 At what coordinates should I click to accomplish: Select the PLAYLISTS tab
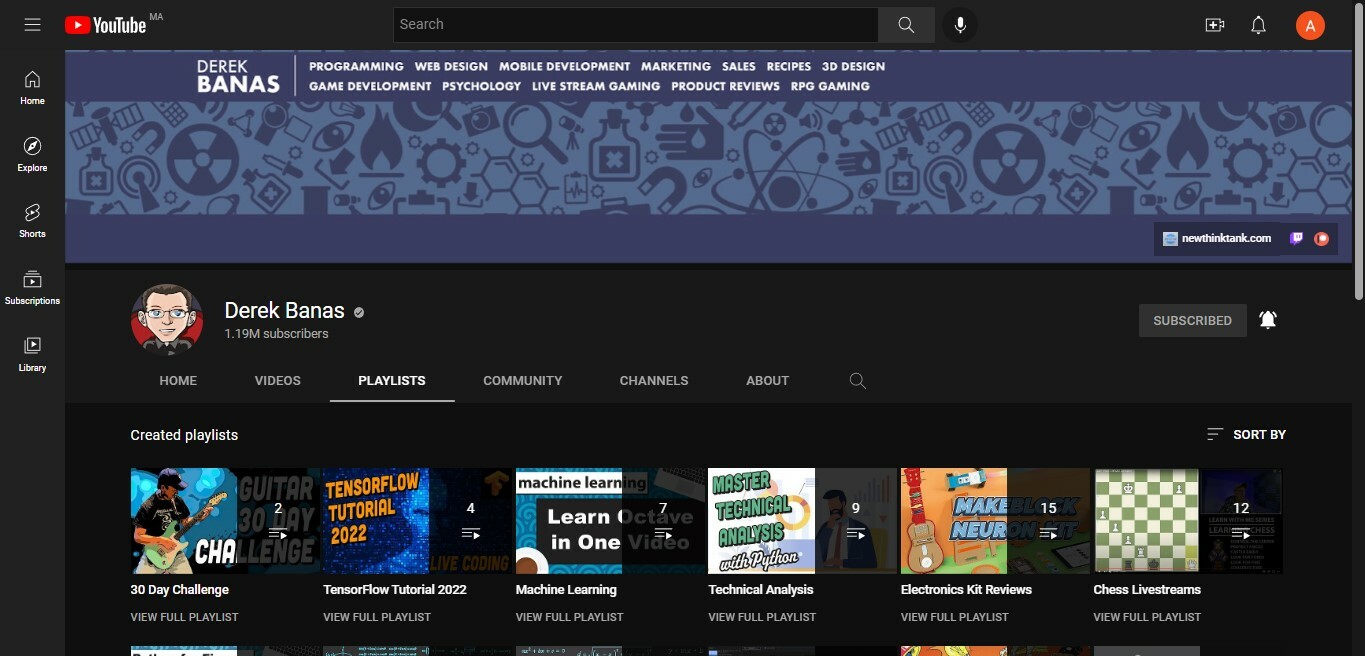(x=392, y=381)
